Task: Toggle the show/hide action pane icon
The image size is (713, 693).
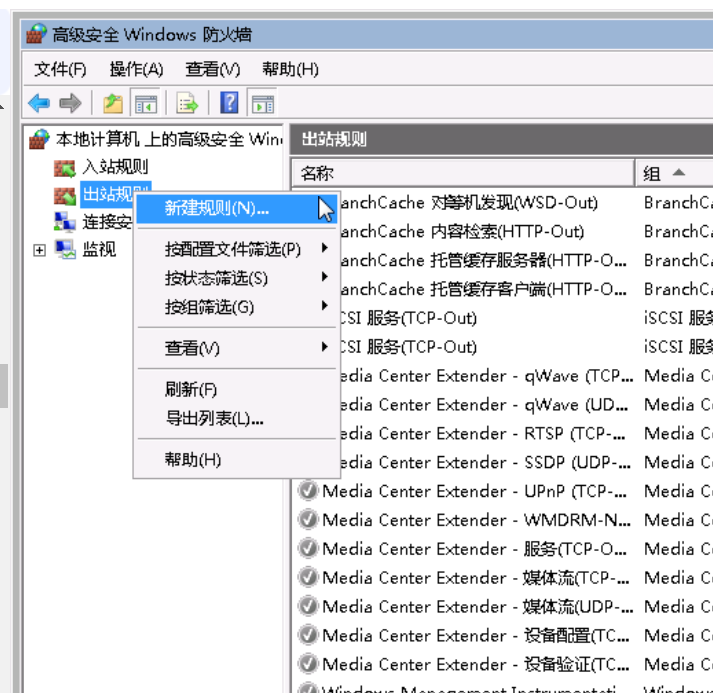Action: (x=262, y=103)
